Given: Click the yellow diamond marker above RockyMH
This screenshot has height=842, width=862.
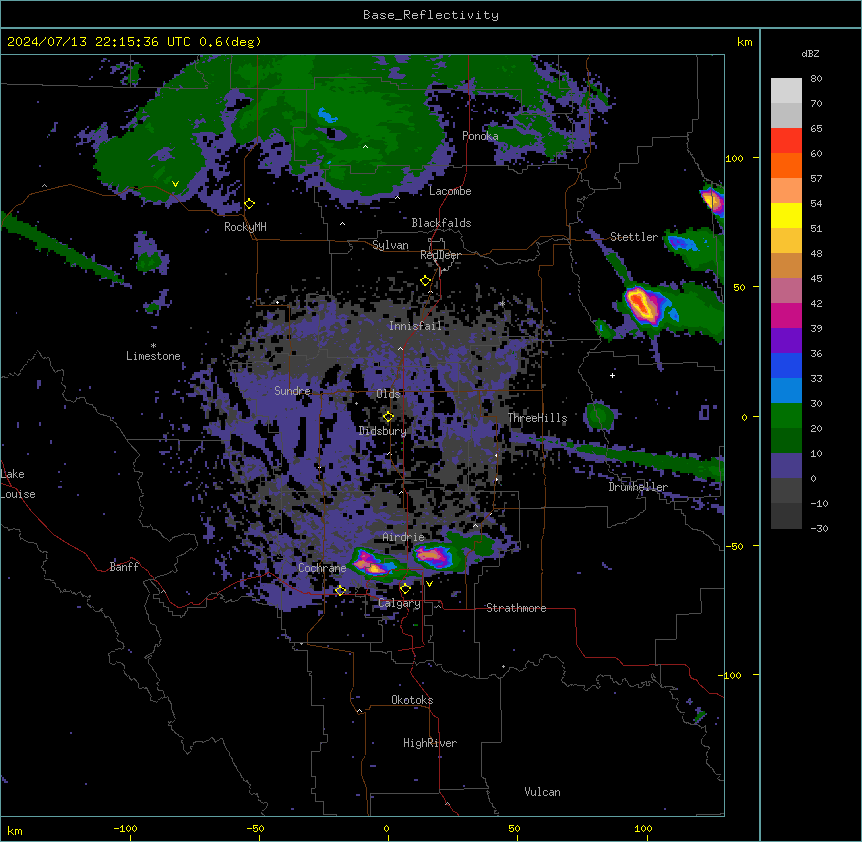Looking at the screenshot, I should click(x=250, y=204).
